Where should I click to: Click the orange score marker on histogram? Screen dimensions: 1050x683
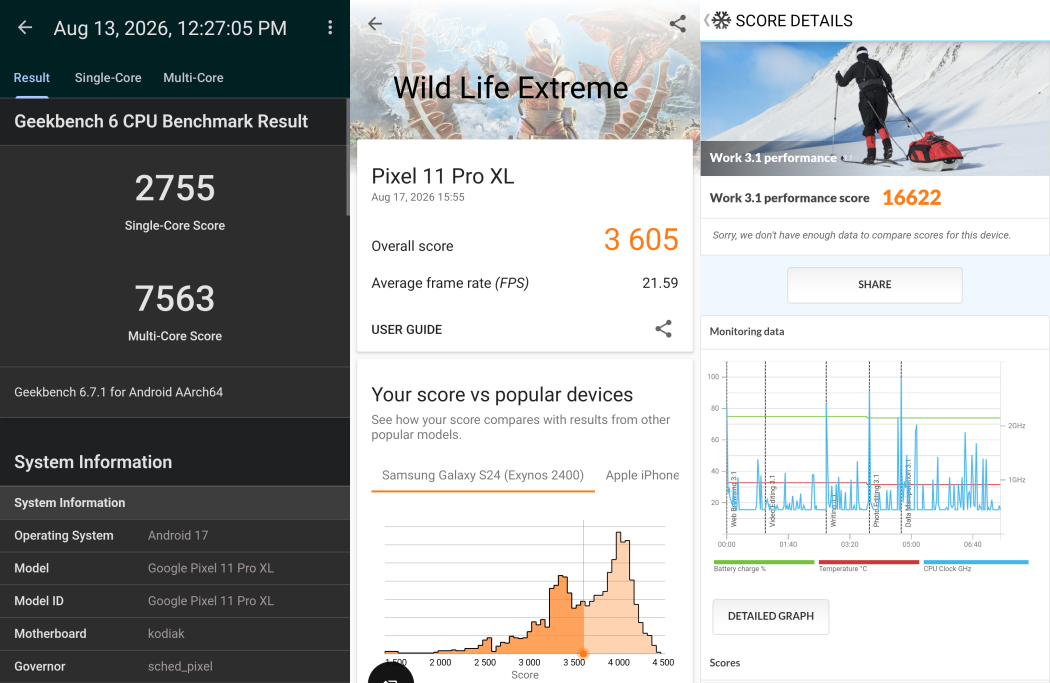point(583,653)
